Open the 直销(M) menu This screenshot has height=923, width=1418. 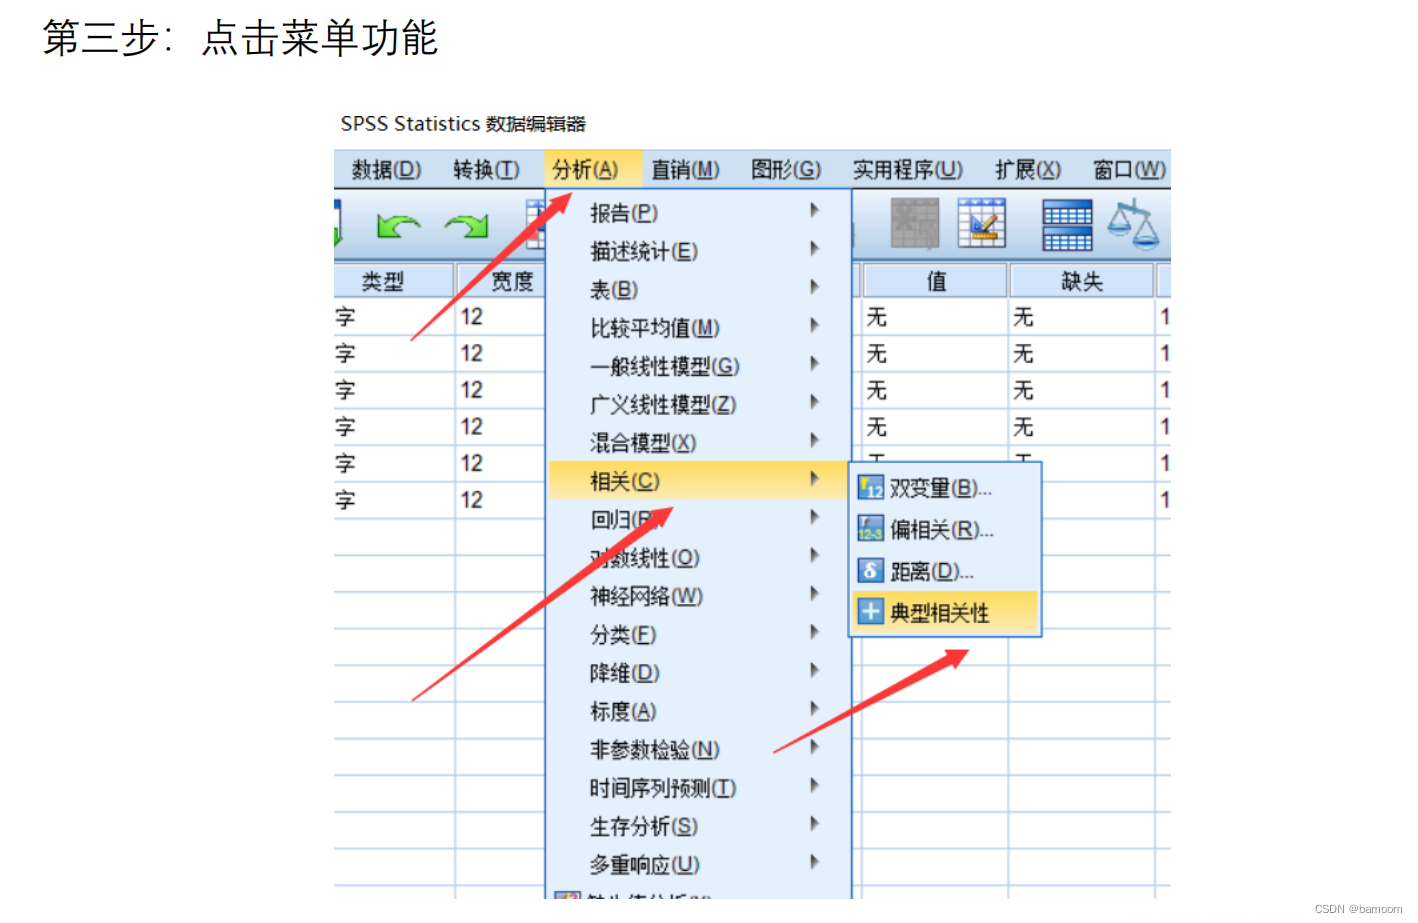(x=685, y=170)
